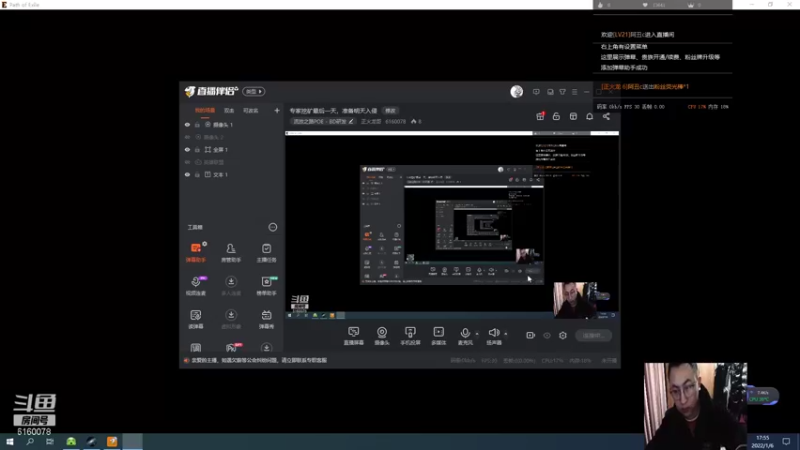
Task: Hide the 摄像头 1 source
Action: pyautogui.click(x=187, y=124)
